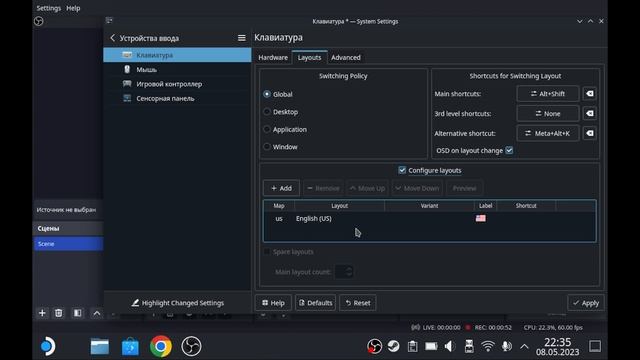Adjust the Main layout count spinner
The height and width of the screenshot is (360, 640).
(344, 272)
